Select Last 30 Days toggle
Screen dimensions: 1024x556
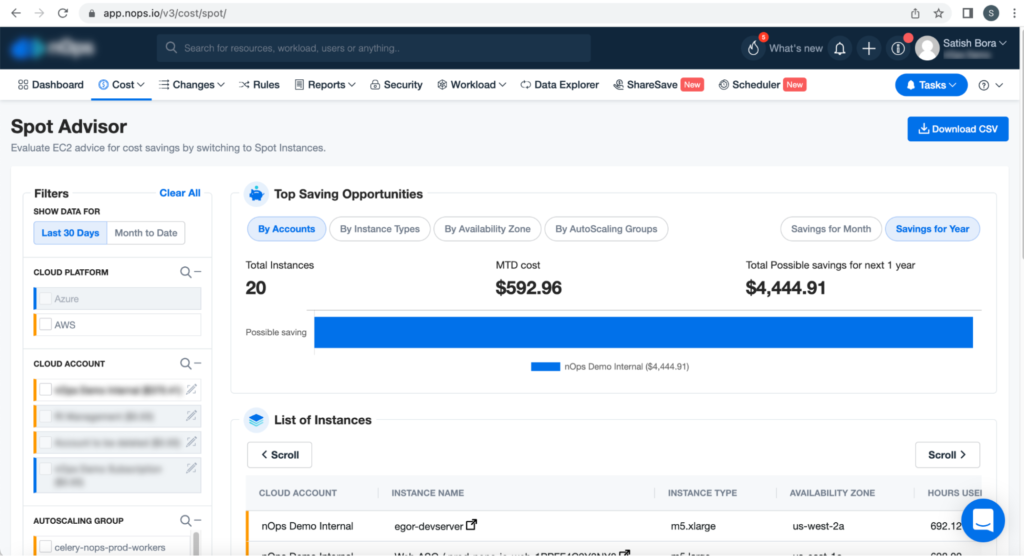pos(70,233)
